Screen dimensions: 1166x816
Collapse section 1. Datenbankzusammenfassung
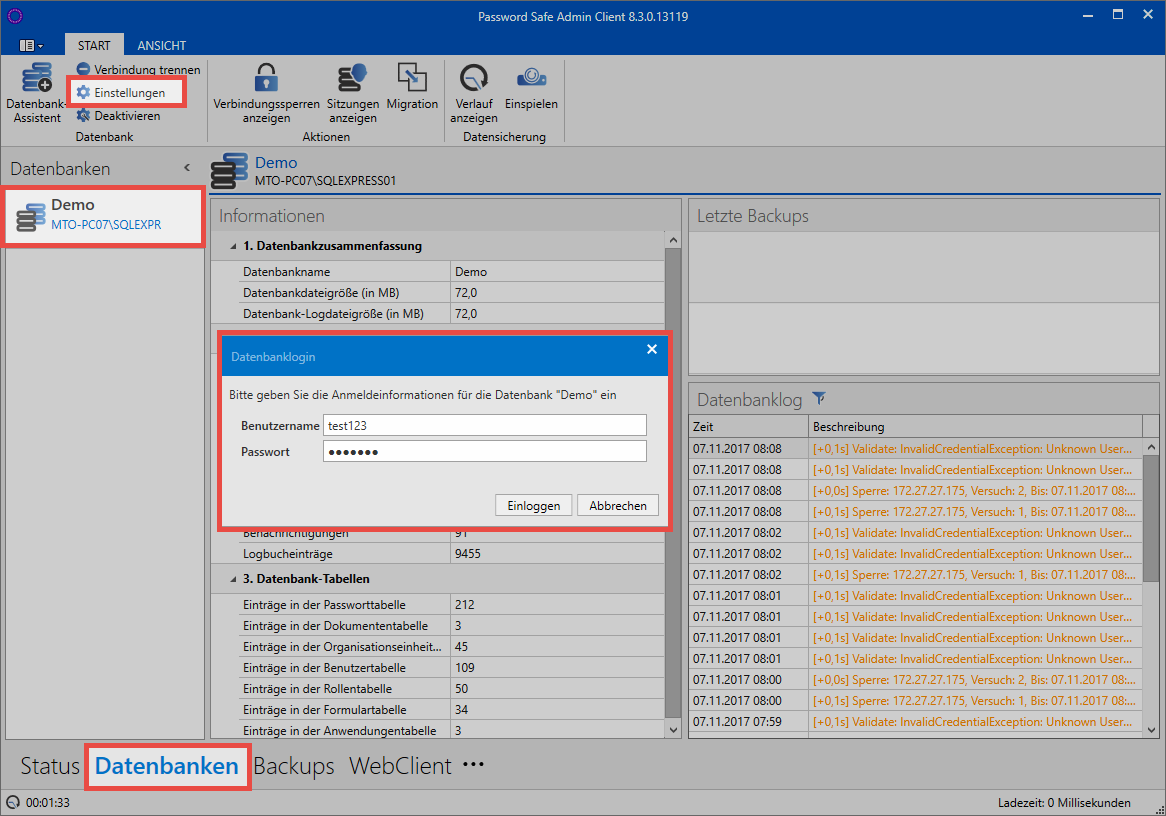(x=233, y=246)
